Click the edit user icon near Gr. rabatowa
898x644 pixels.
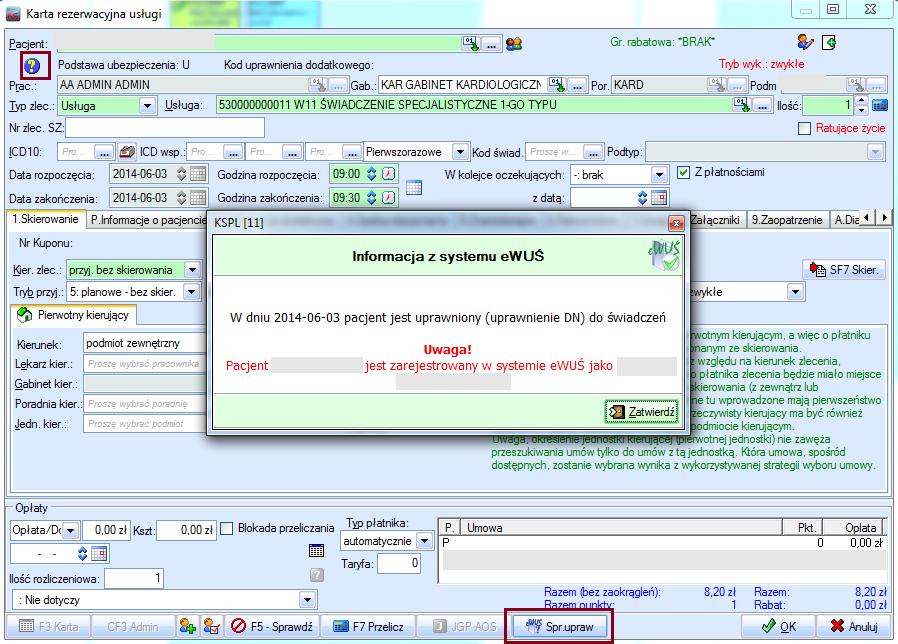coord(805,42)
